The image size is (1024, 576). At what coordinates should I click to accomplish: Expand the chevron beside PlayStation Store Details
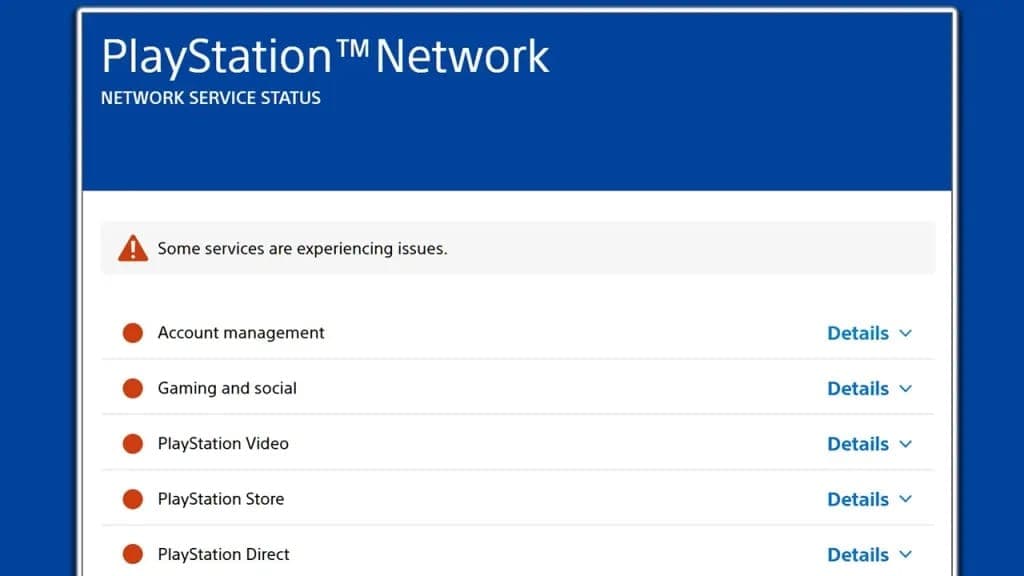click(905, 499)
